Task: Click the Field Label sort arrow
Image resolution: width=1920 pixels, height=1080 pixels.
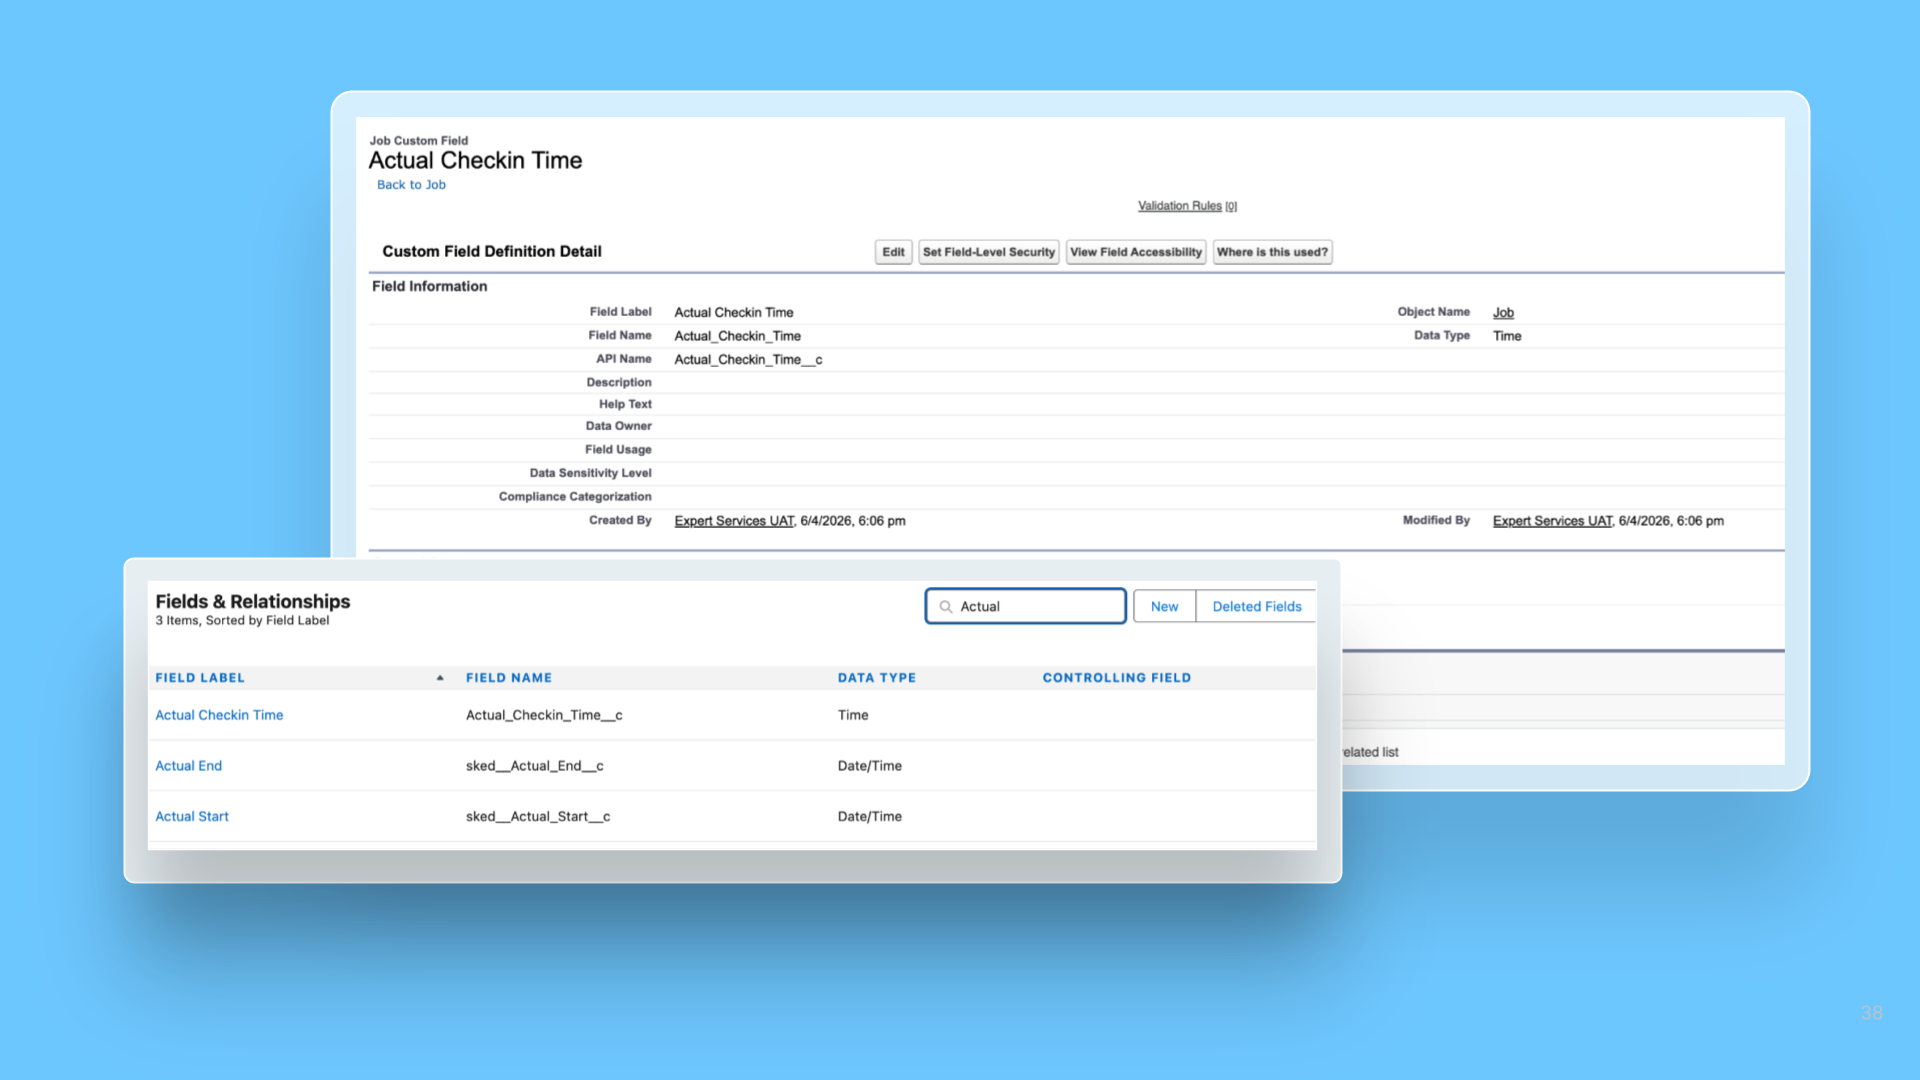Action: (x=440, y=678)
